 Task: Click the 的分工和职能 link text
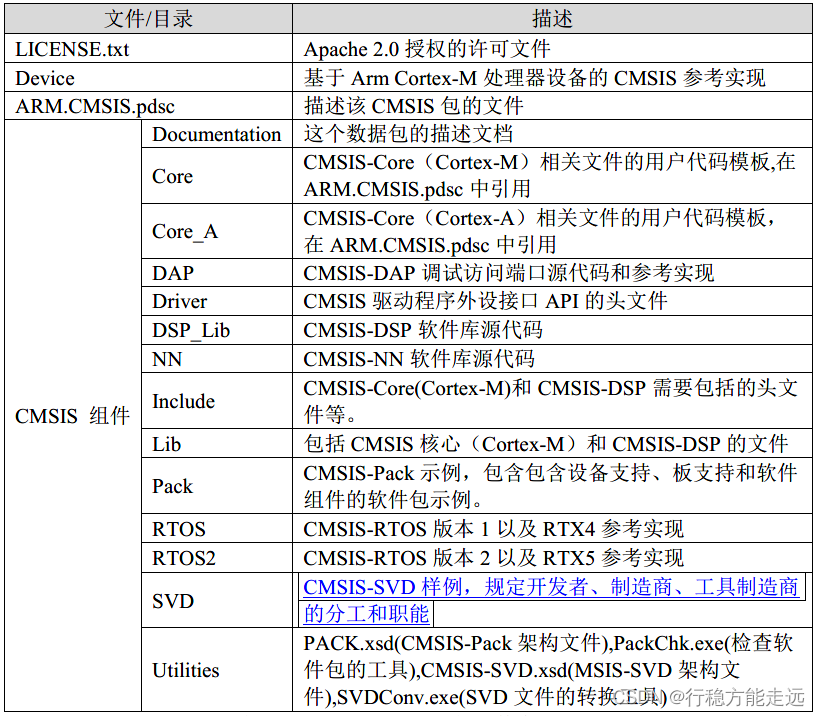366,613
